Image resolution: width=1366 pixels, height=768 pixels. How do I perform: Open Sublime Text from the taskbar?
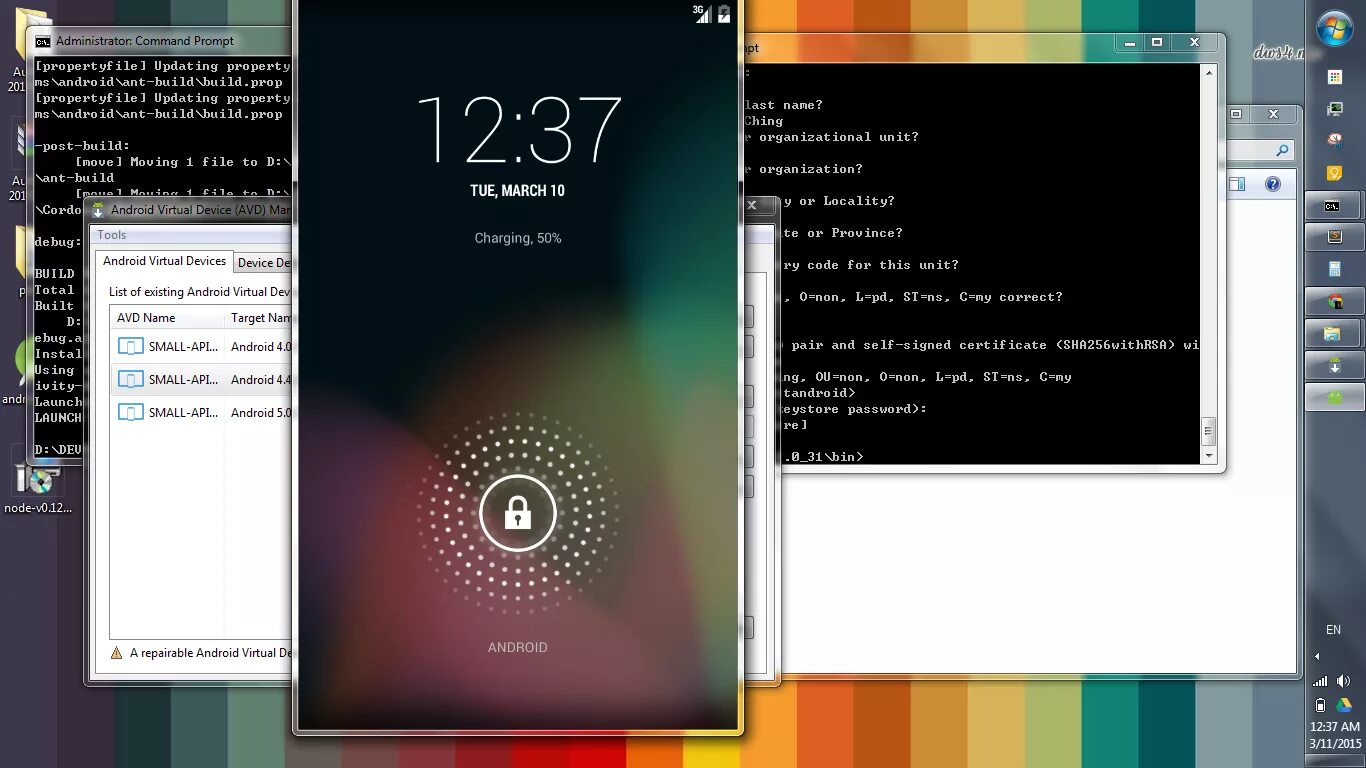(x=1333, y=237)
